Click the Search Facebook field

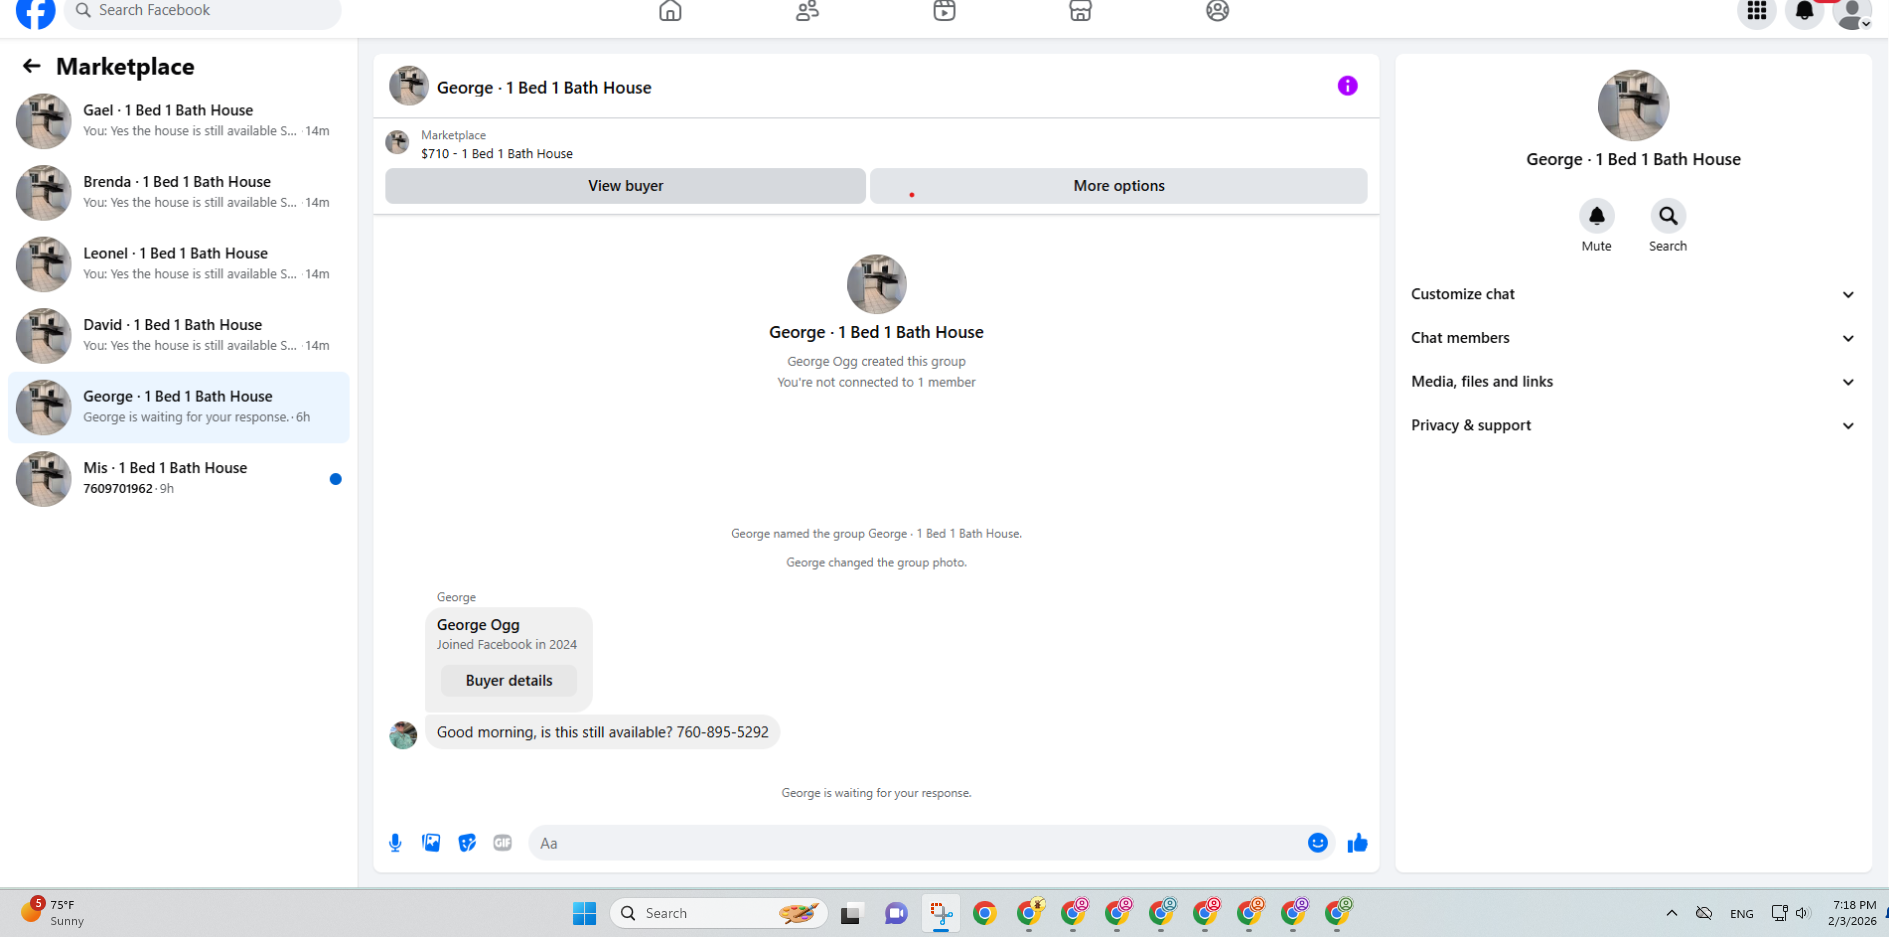tap(202, 11)
